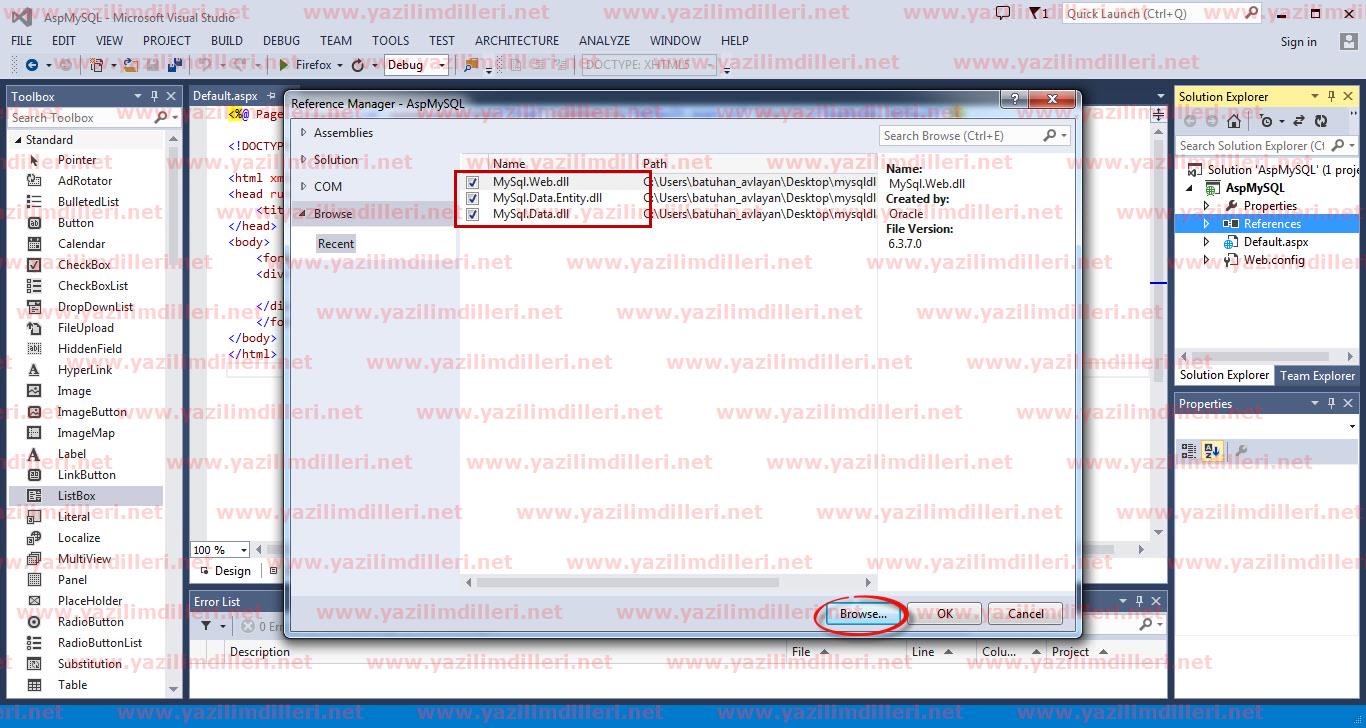Click the Reference Manager horizontal scrollbar
The height and width of the screenshot is (728, 1366).
click(x=627, y=582)
